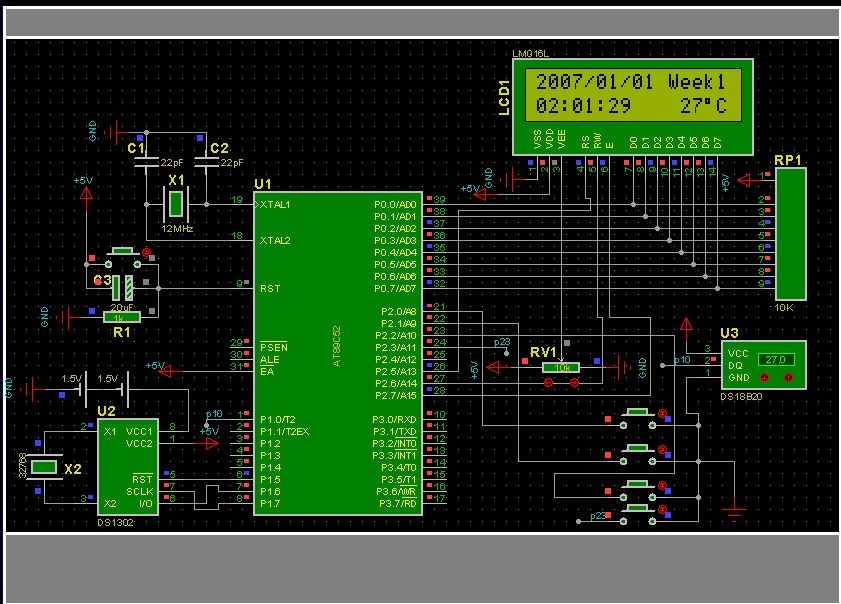This screenshot has height=604, width=841.
Task: Toggle red latch dot of topmost push button
Action: (661, 412)
